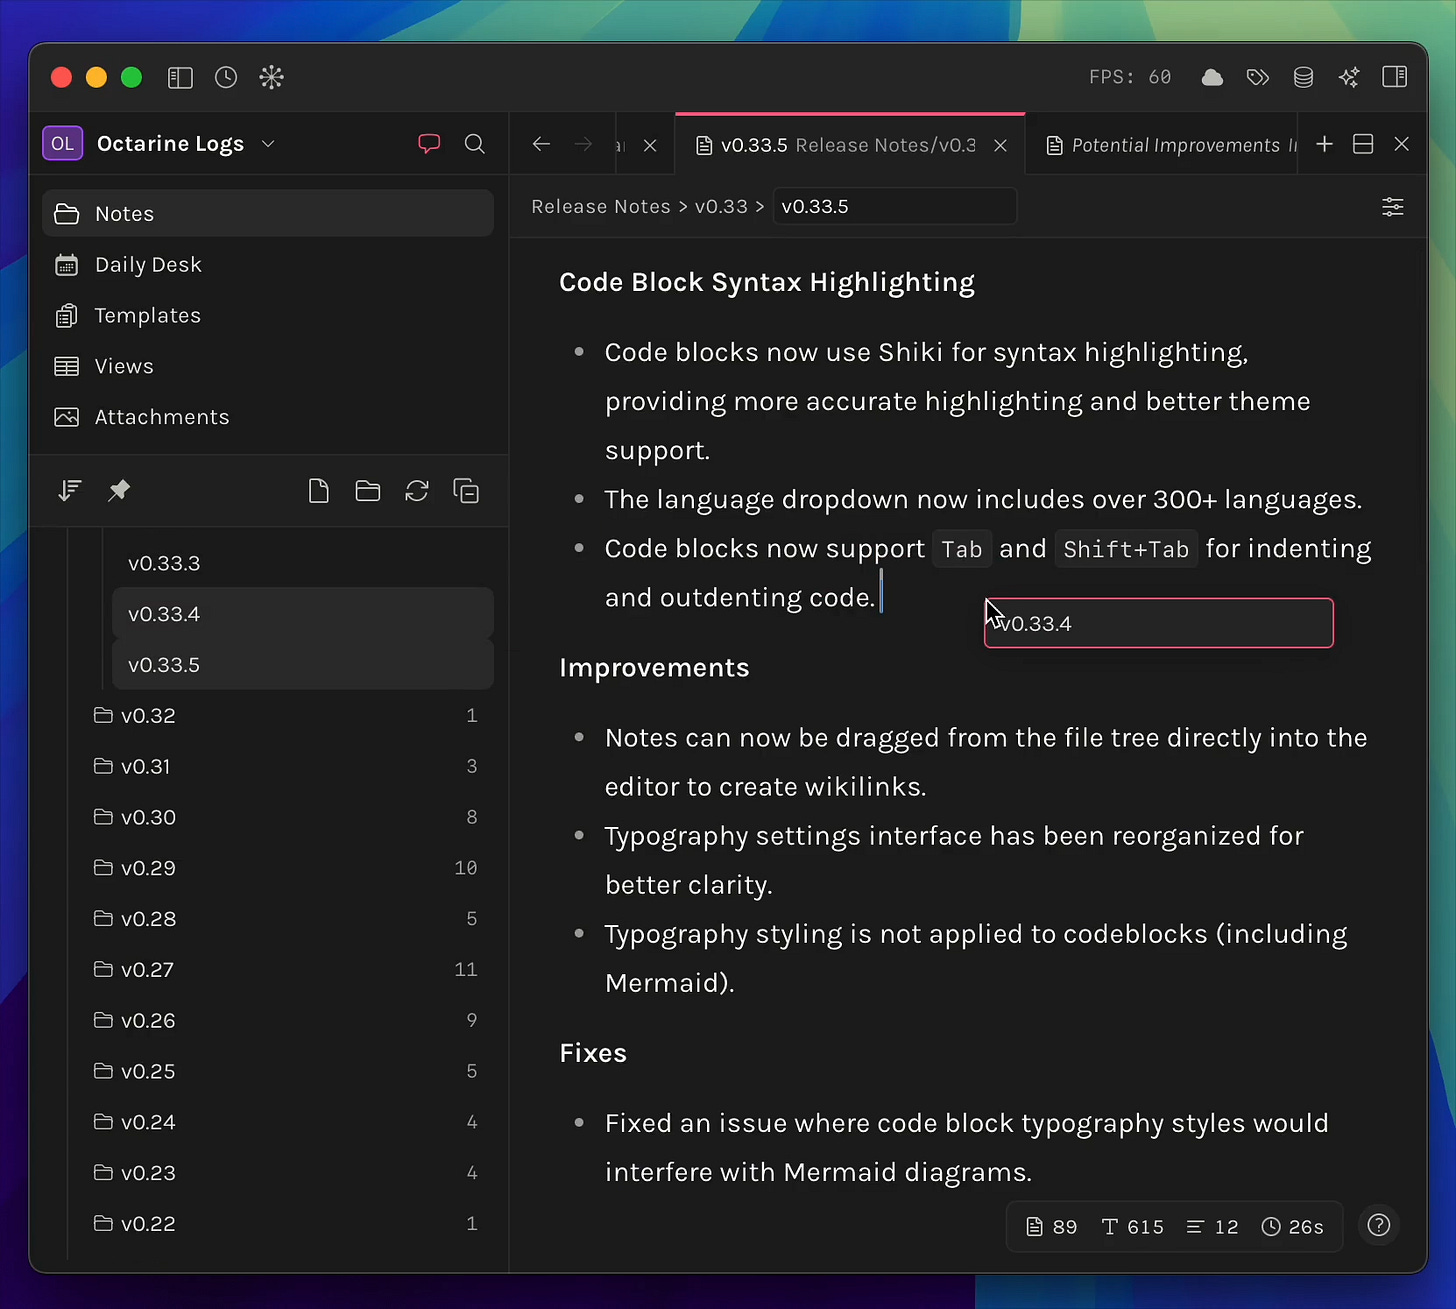Expand the v0.22 folder

tap(286, 1224)
